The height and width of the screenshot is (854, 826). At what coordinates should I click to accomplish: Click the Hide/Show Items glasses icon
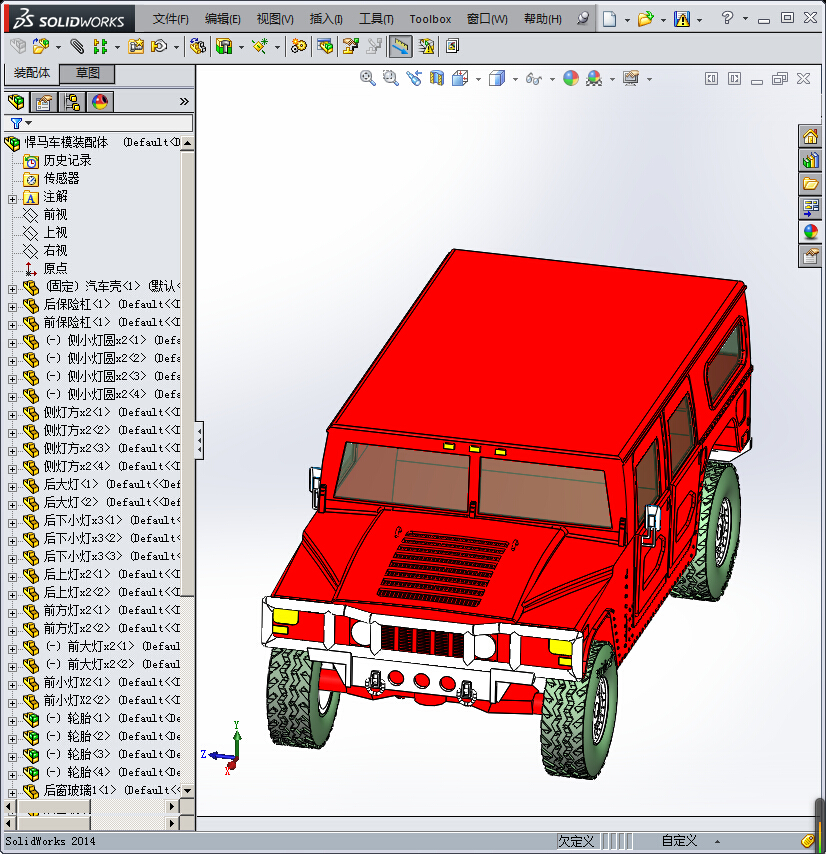(x=534, y=79)
